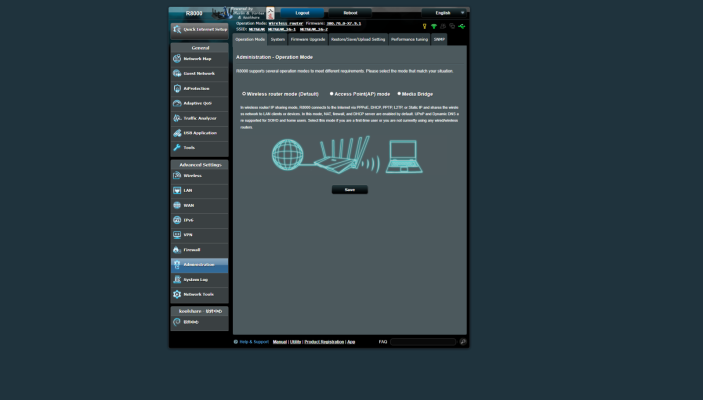Open the Adaptive QoS gauge icon
The image size is (703, 400).
pos(177,103)
